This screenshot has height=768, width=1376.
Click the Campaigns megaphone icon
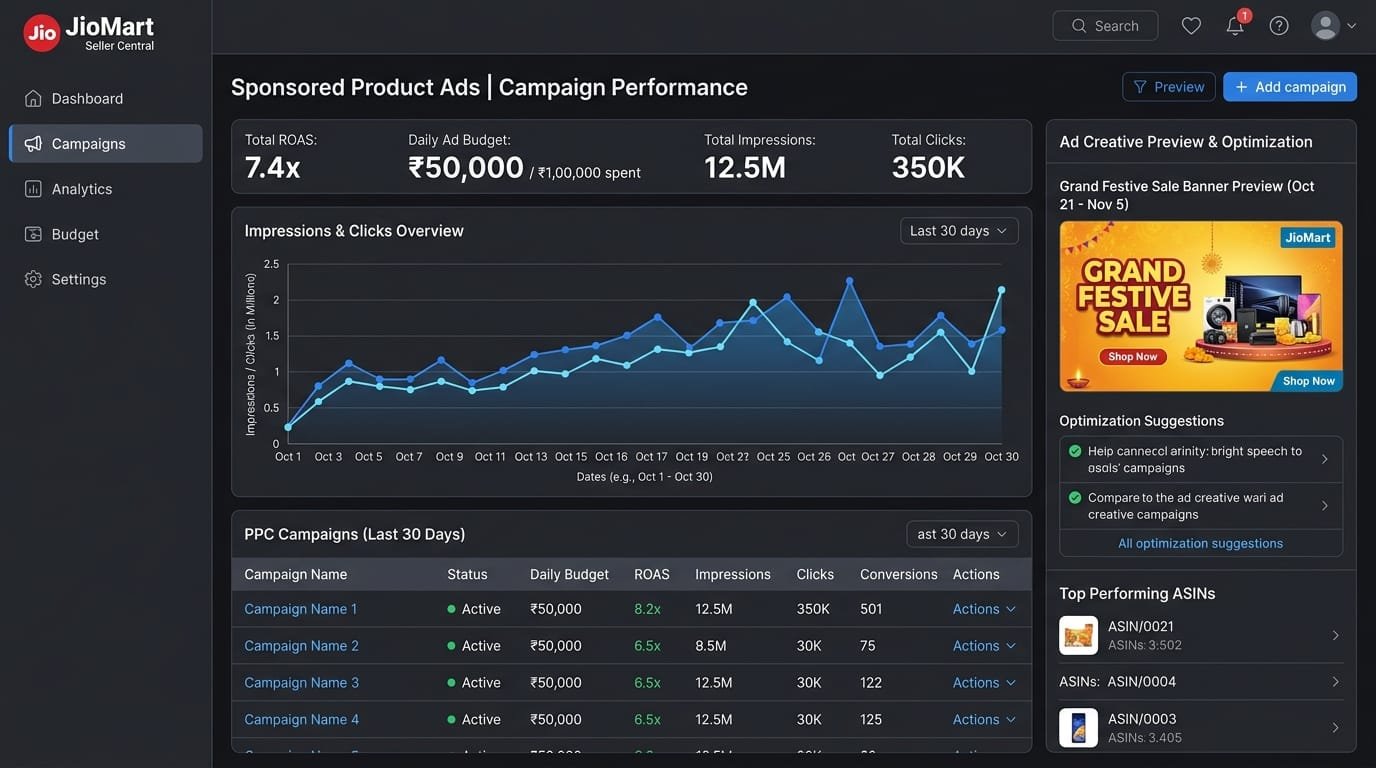tap(33, 143)
